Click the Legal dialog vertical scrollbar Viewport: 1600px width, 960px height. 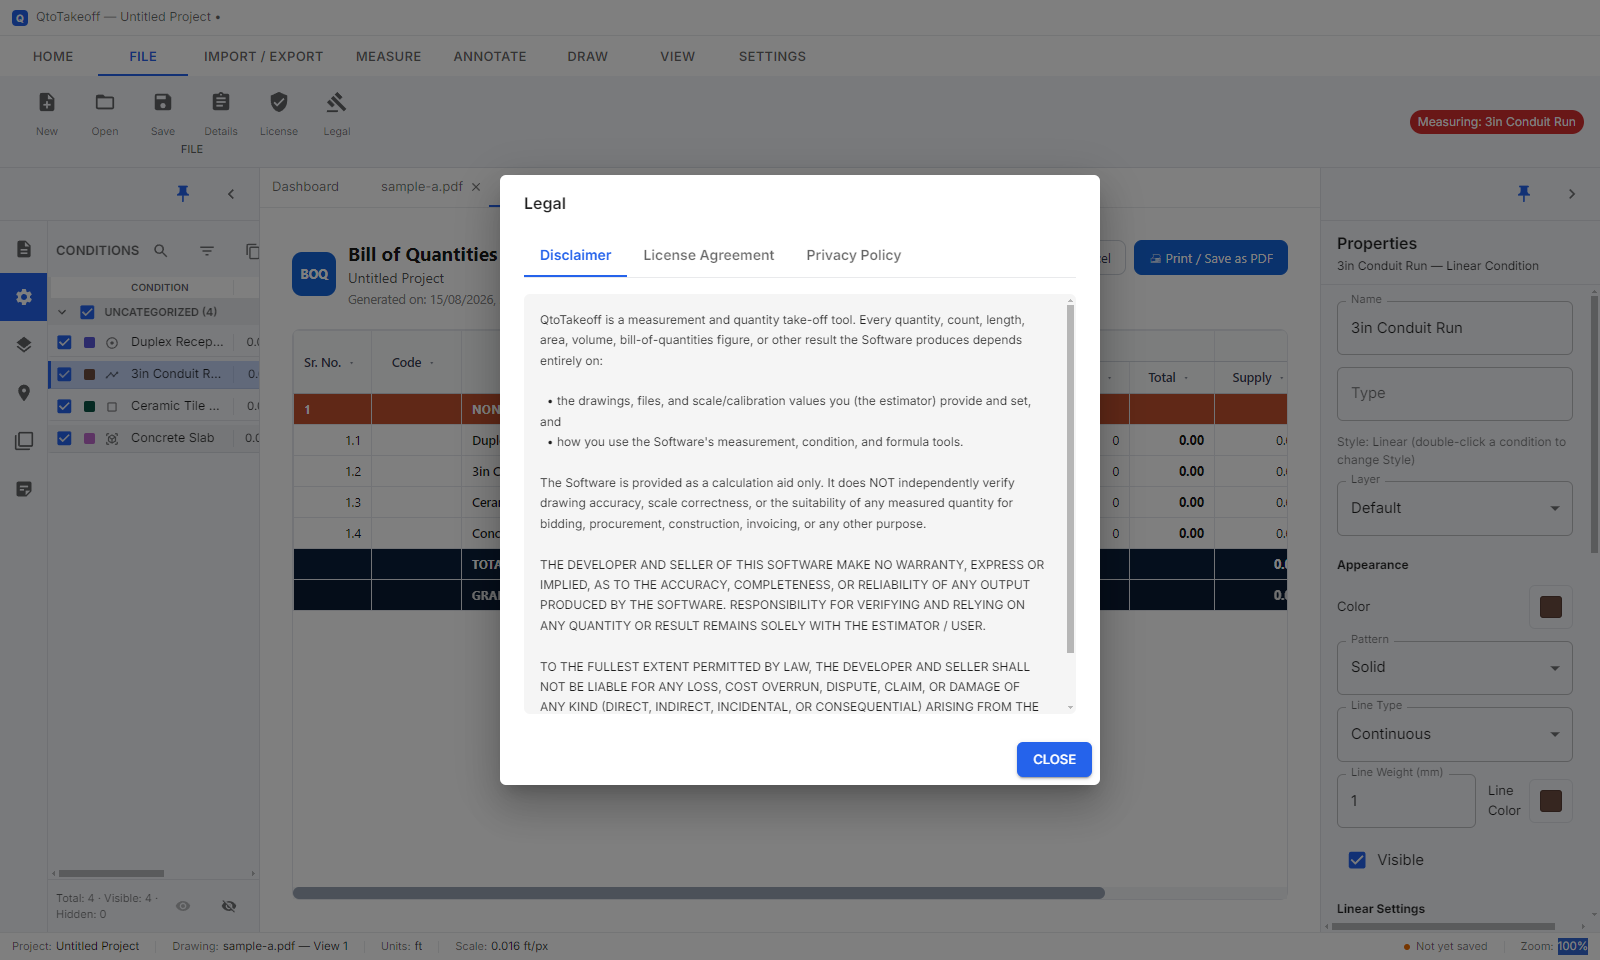1071,478
